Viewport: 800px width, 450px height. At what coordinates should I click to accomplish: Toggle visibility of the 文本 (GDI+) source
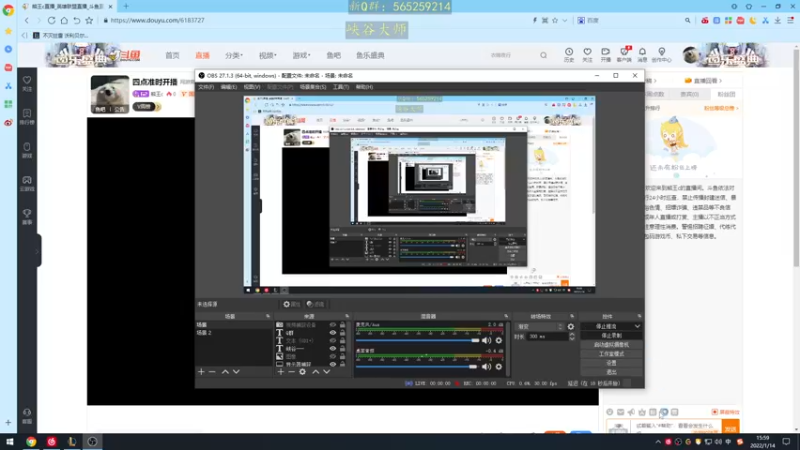point(333,340)
